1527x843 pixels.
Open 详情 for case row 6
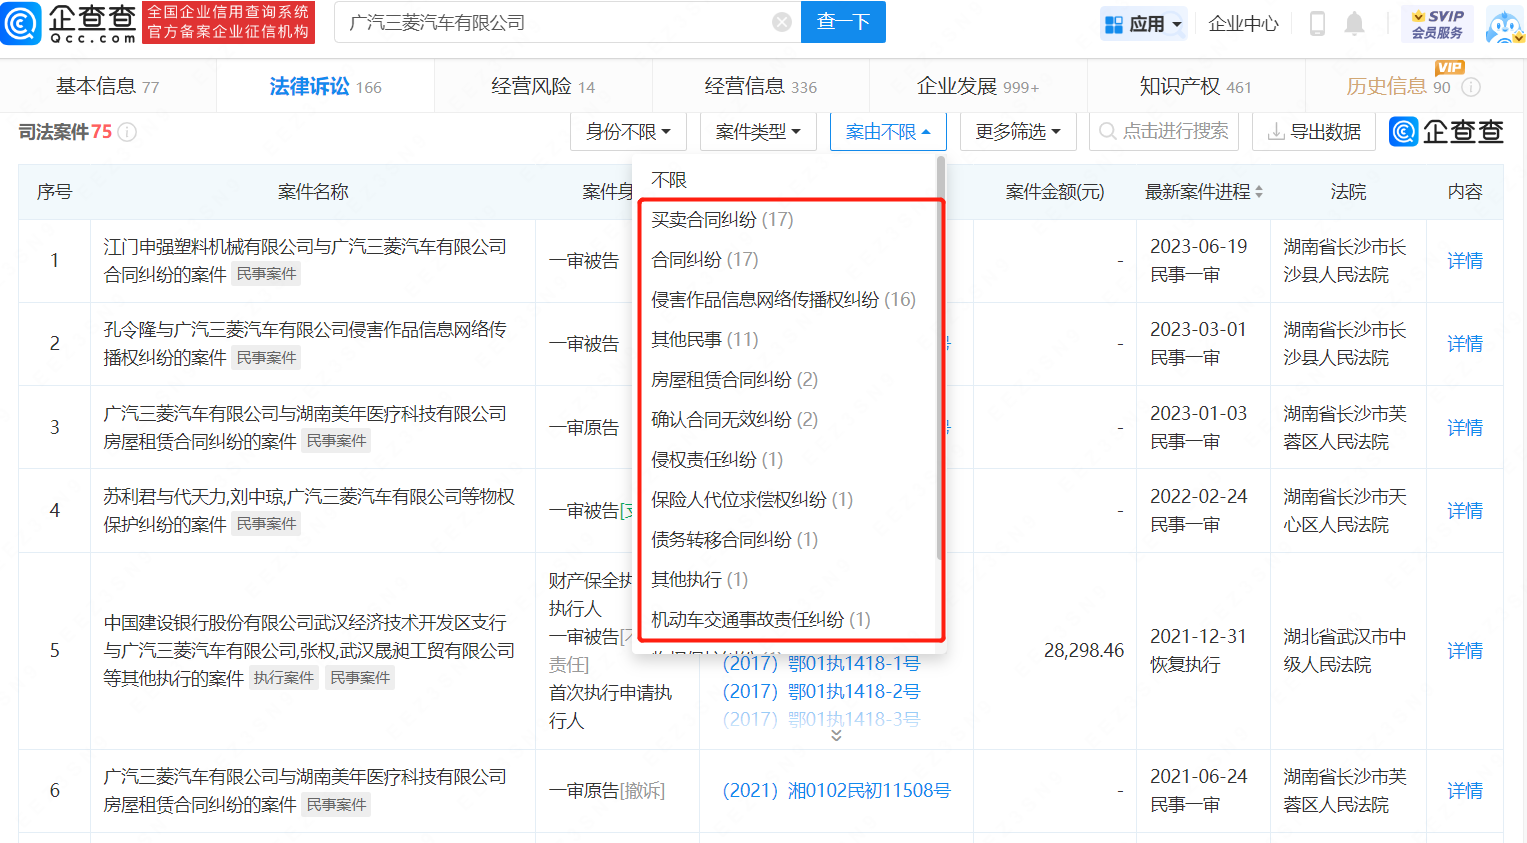tap(1465, 791)
